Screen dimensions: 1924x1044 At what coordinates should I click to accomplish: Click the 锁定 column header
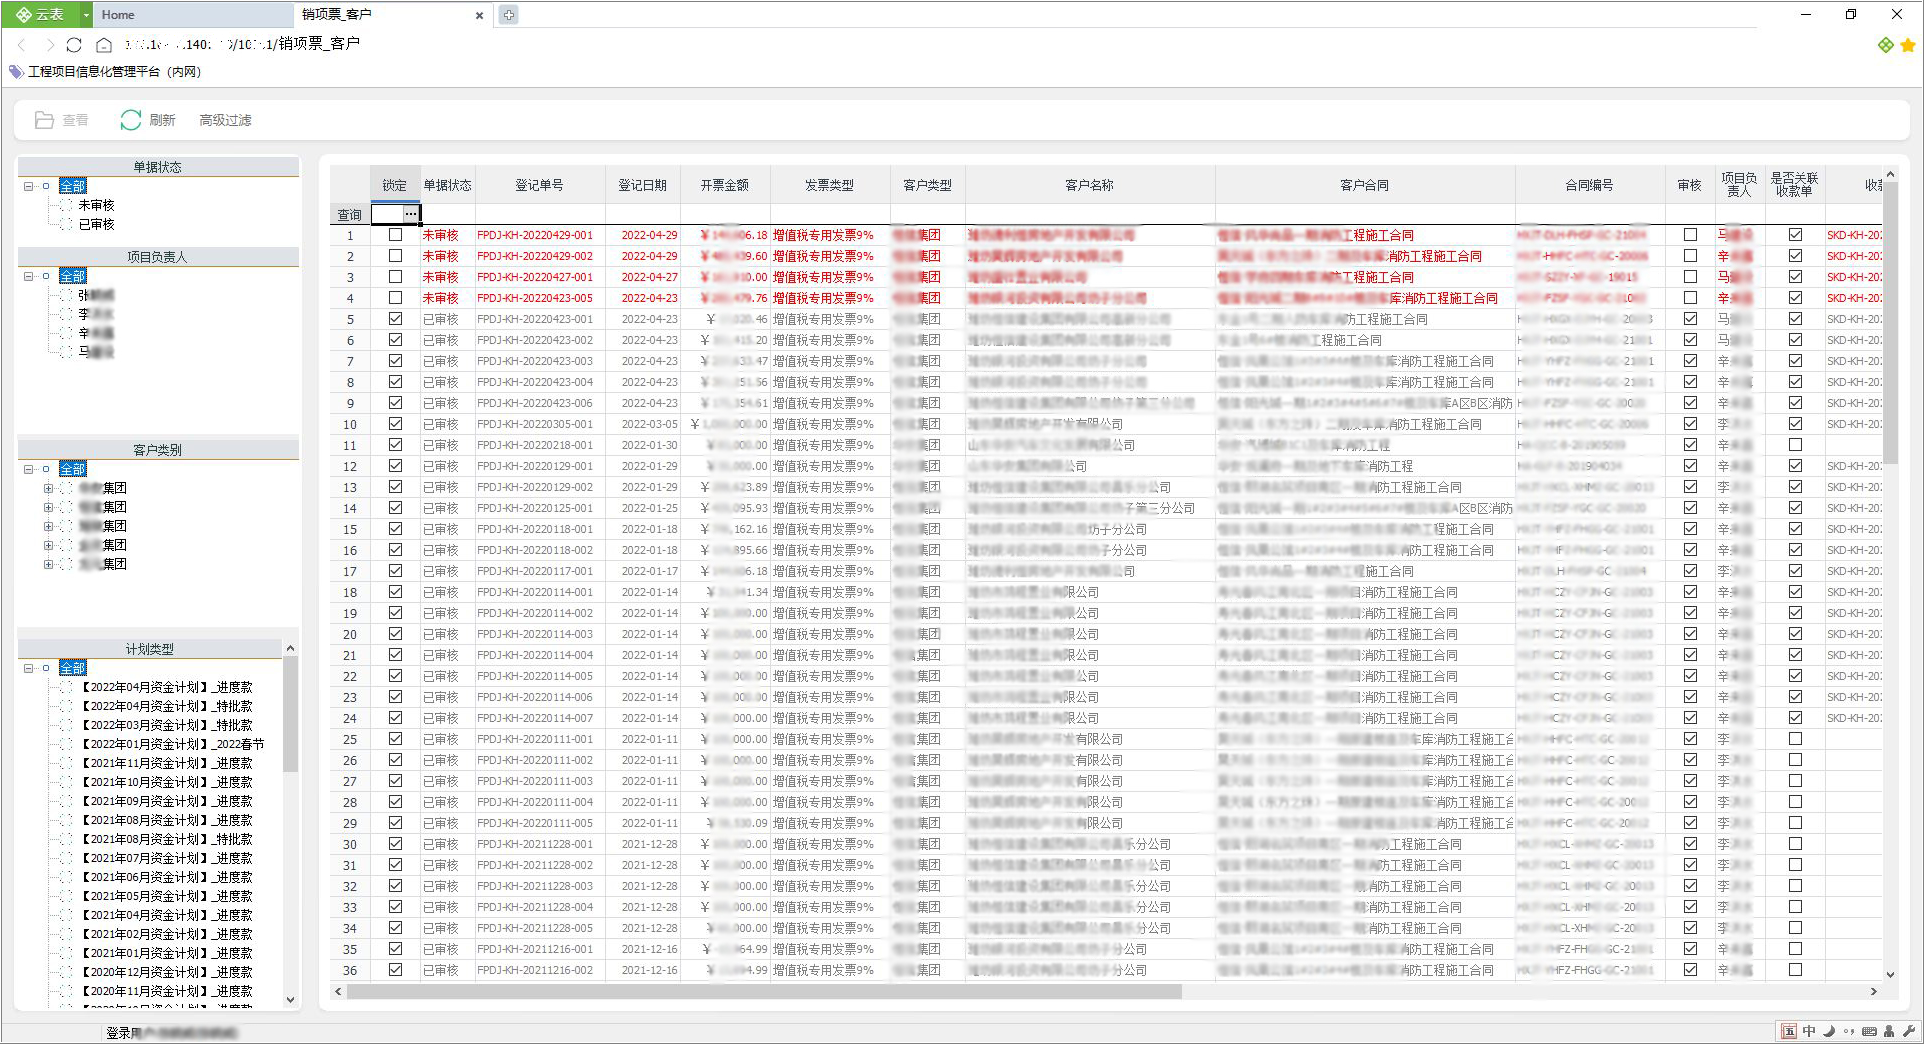click(395, 185)
